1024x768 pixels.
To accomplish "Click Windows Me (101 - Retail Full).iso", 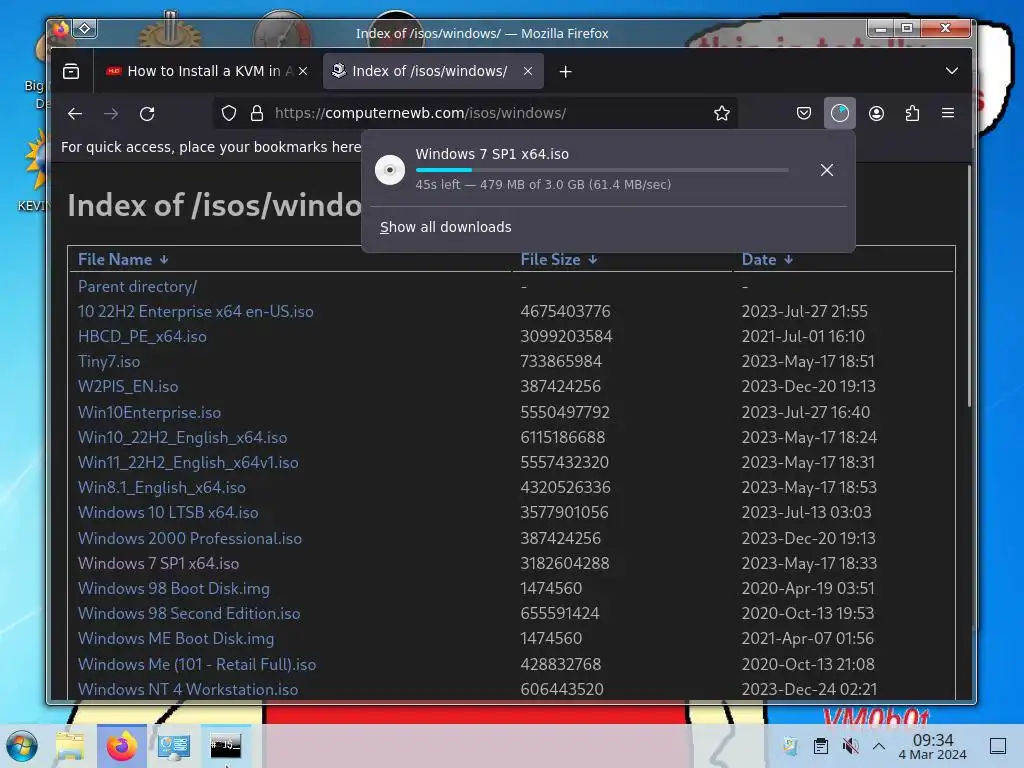I will tap(197, 664).
